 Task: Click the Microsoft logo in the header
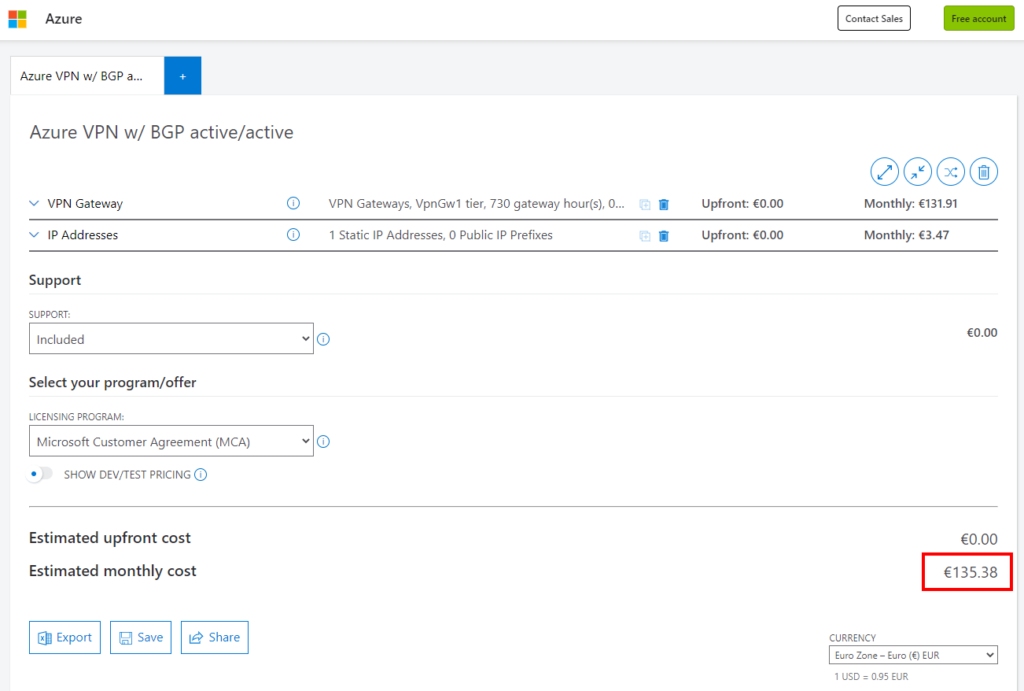pos(18,19)
